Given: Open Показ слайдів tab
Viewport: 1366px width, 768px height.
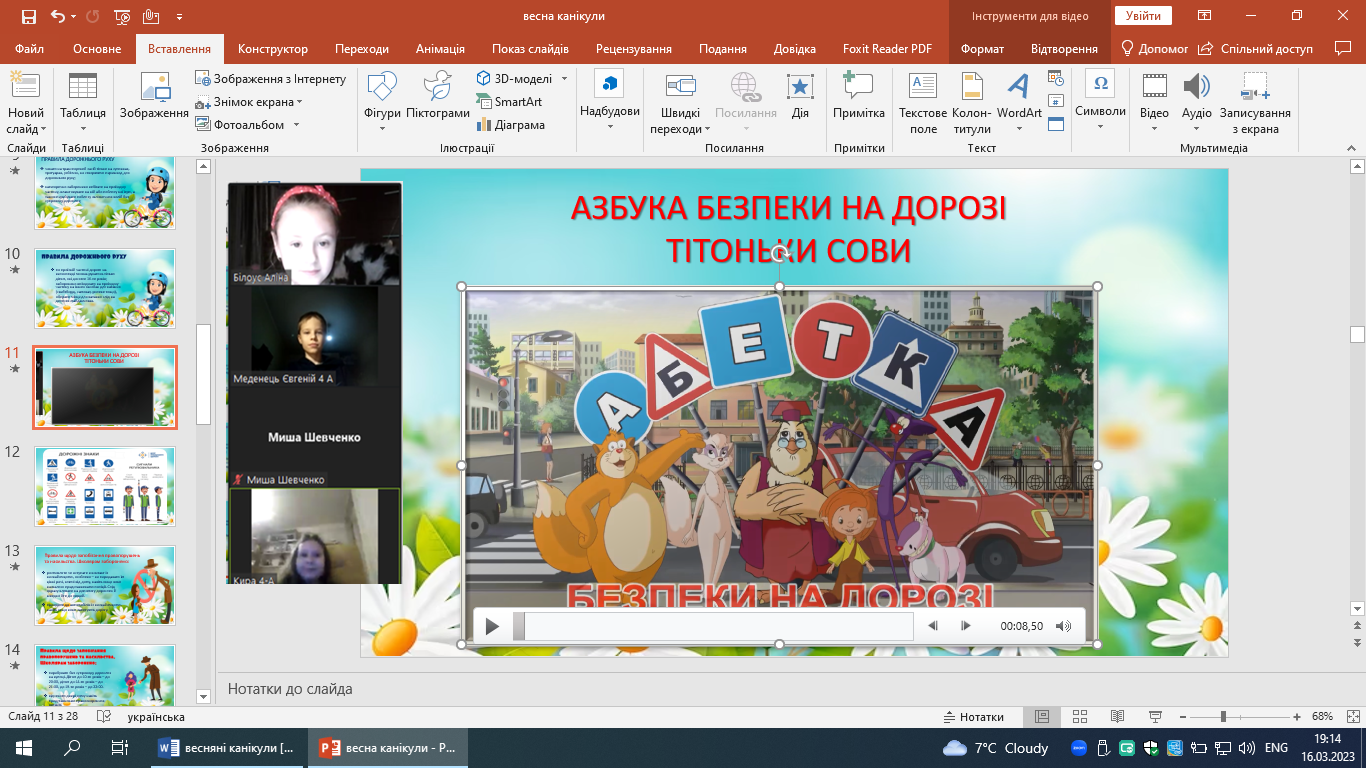Looking at the screenshot, I should click(530, 48).
